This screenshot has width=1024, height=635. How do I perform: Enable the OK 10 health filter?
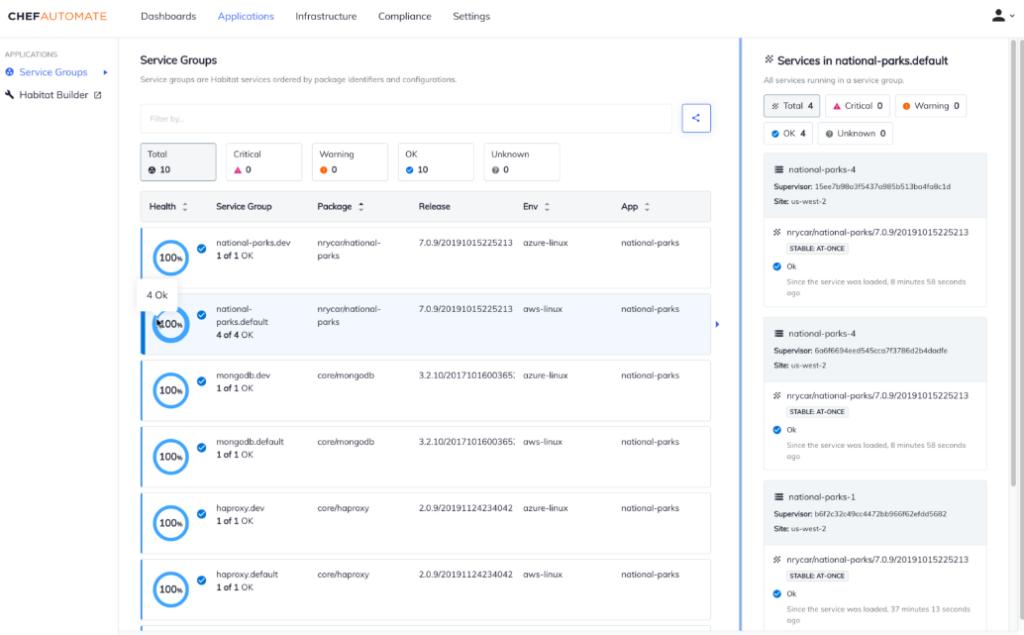coord(434,161)
